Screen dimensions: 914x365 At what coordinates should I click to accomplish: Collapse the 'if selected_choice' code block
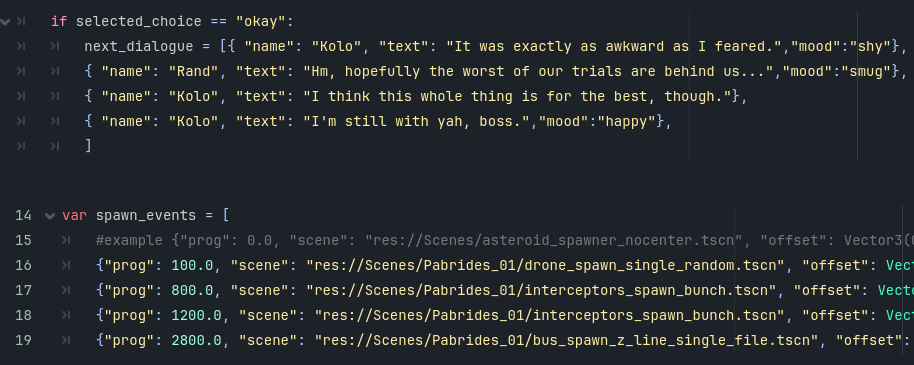pos(6,22)
